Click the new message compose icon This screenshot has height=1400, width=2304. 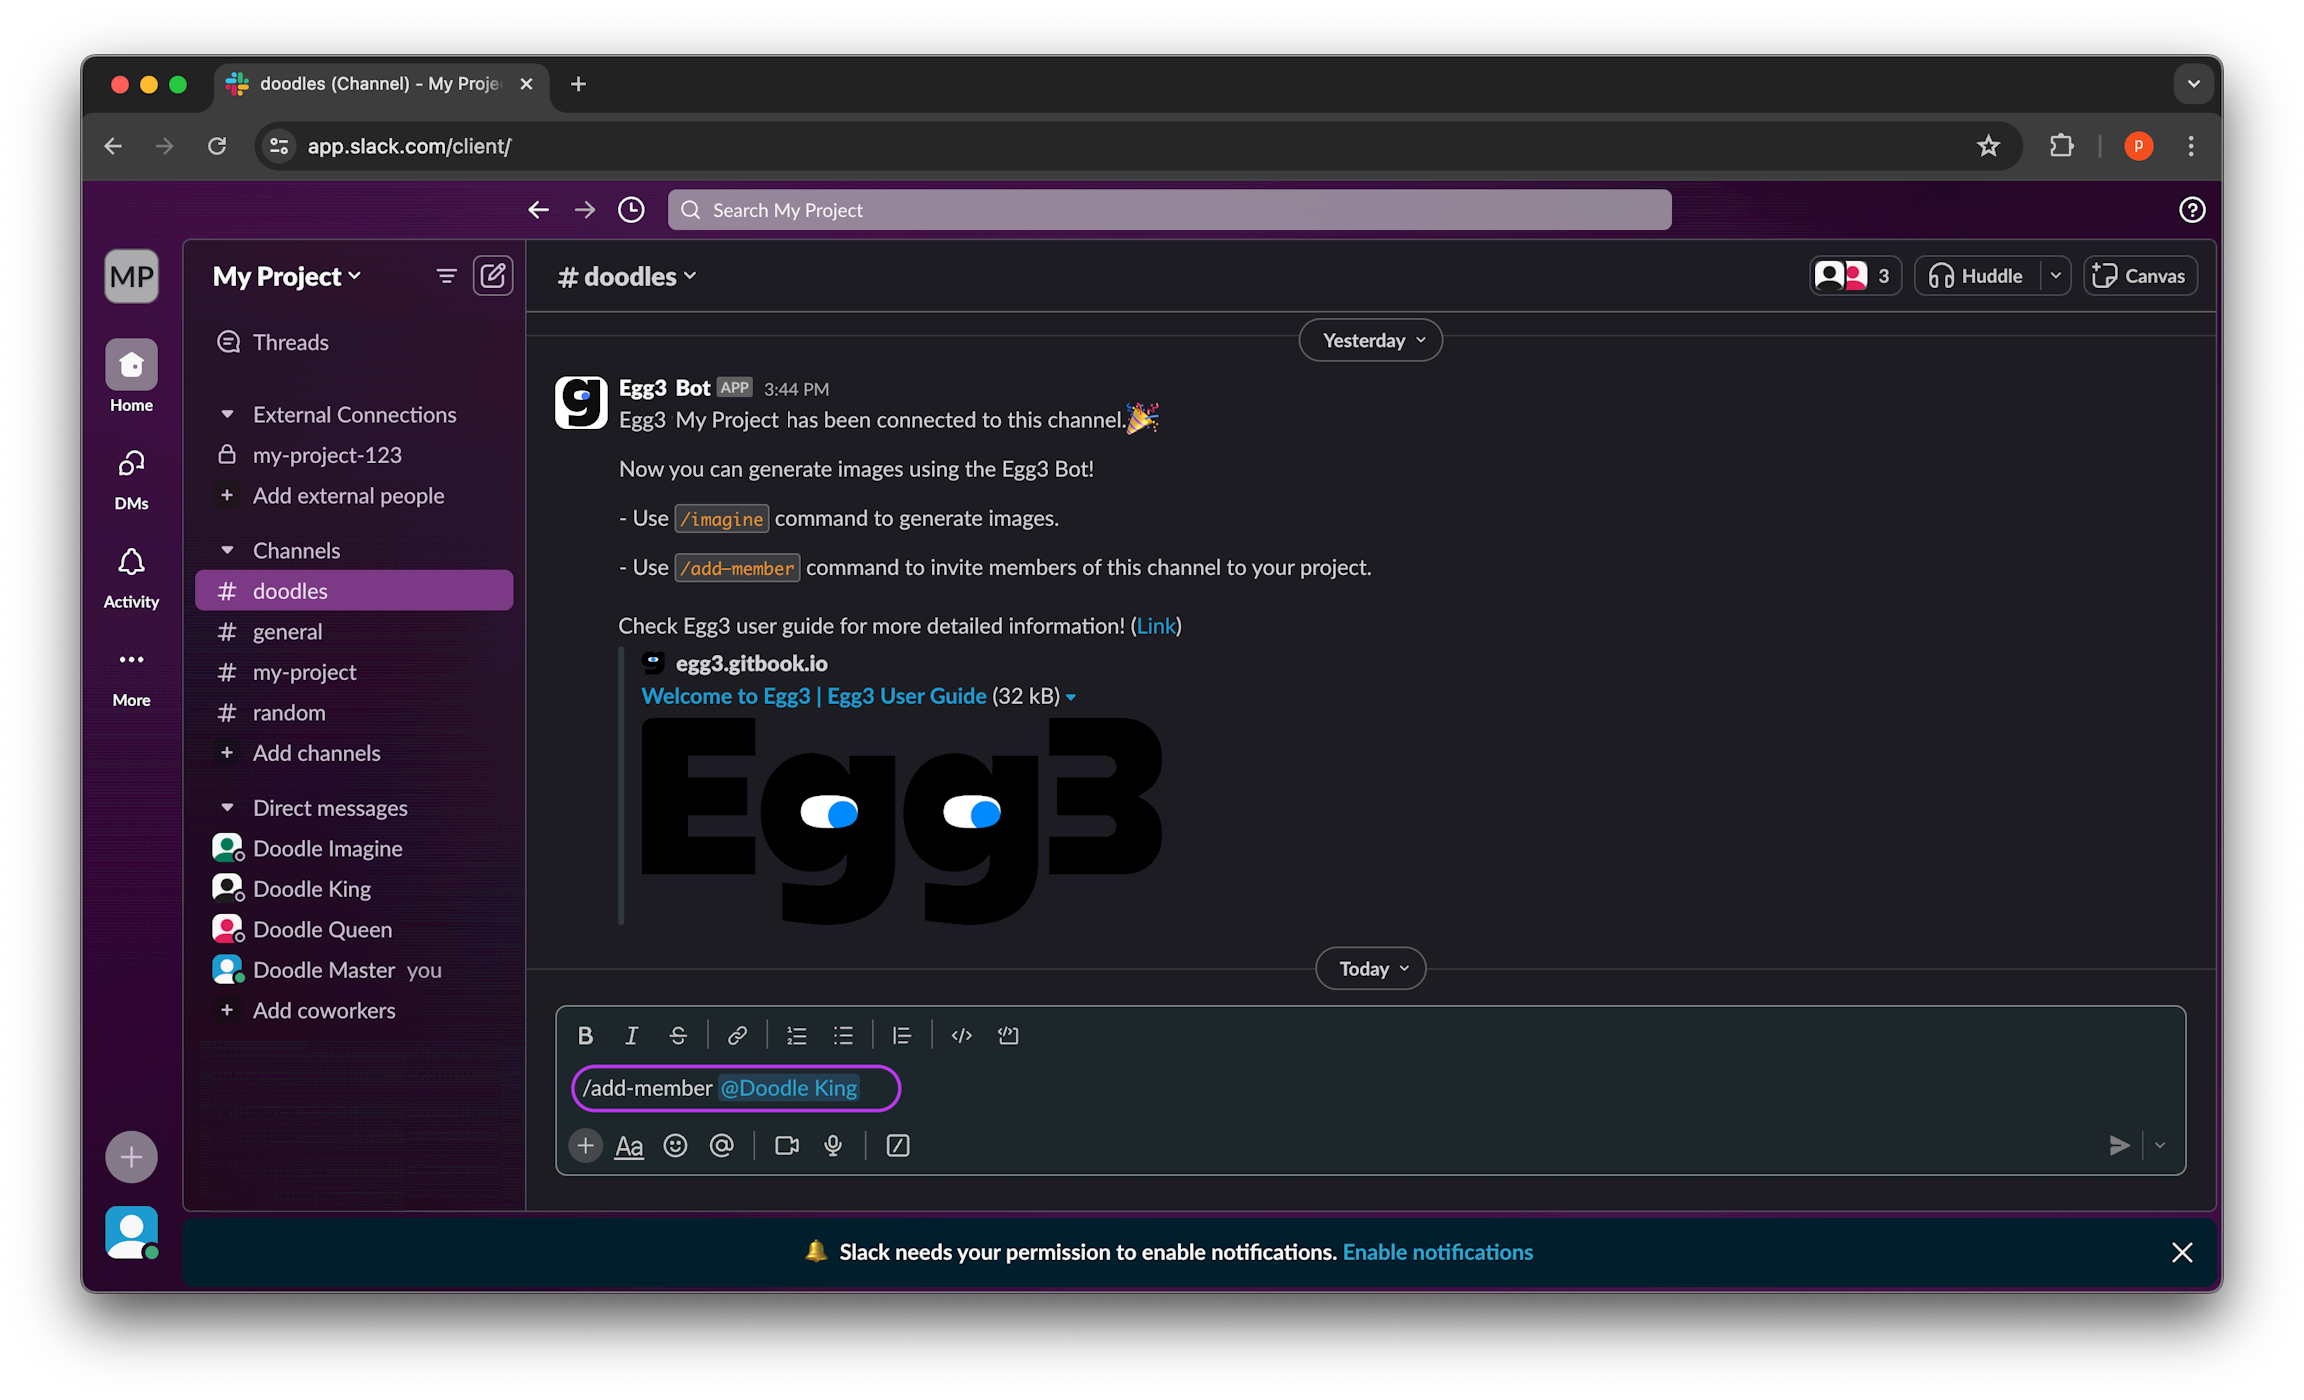coord(493,275)
